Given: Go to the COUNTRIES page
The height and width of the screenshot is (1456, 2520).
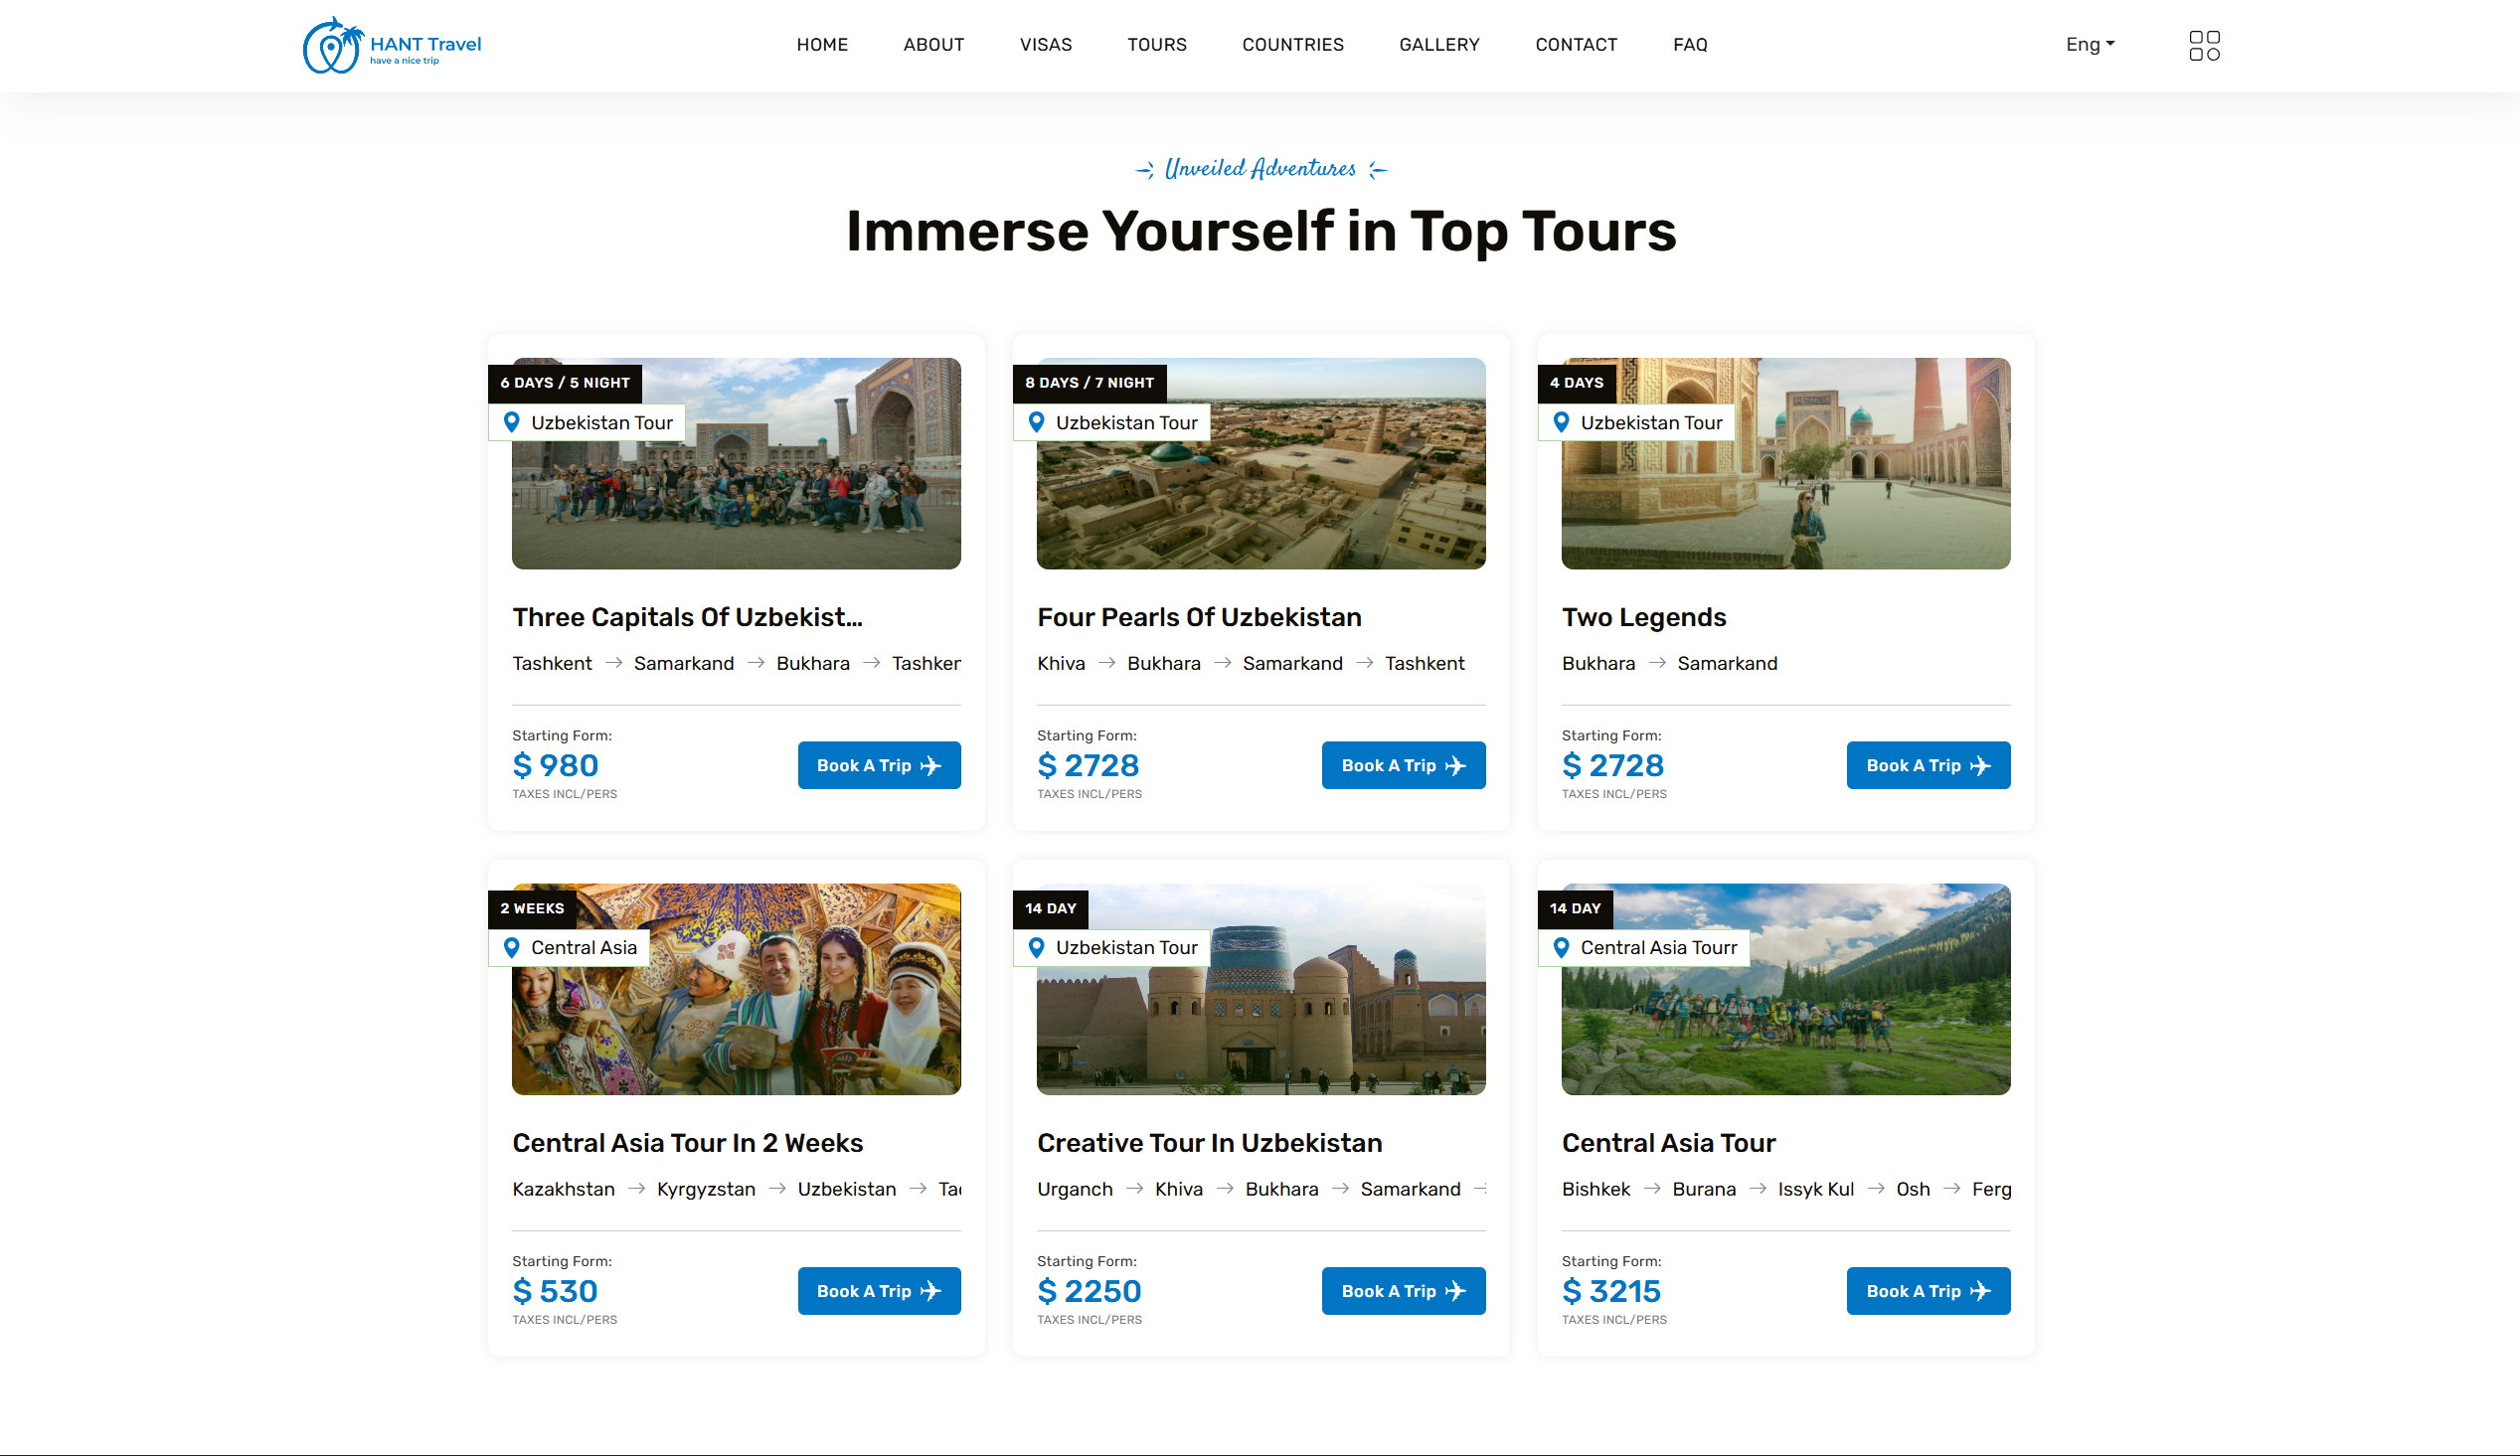Looking at the screenshot, I should (1292, 44).
